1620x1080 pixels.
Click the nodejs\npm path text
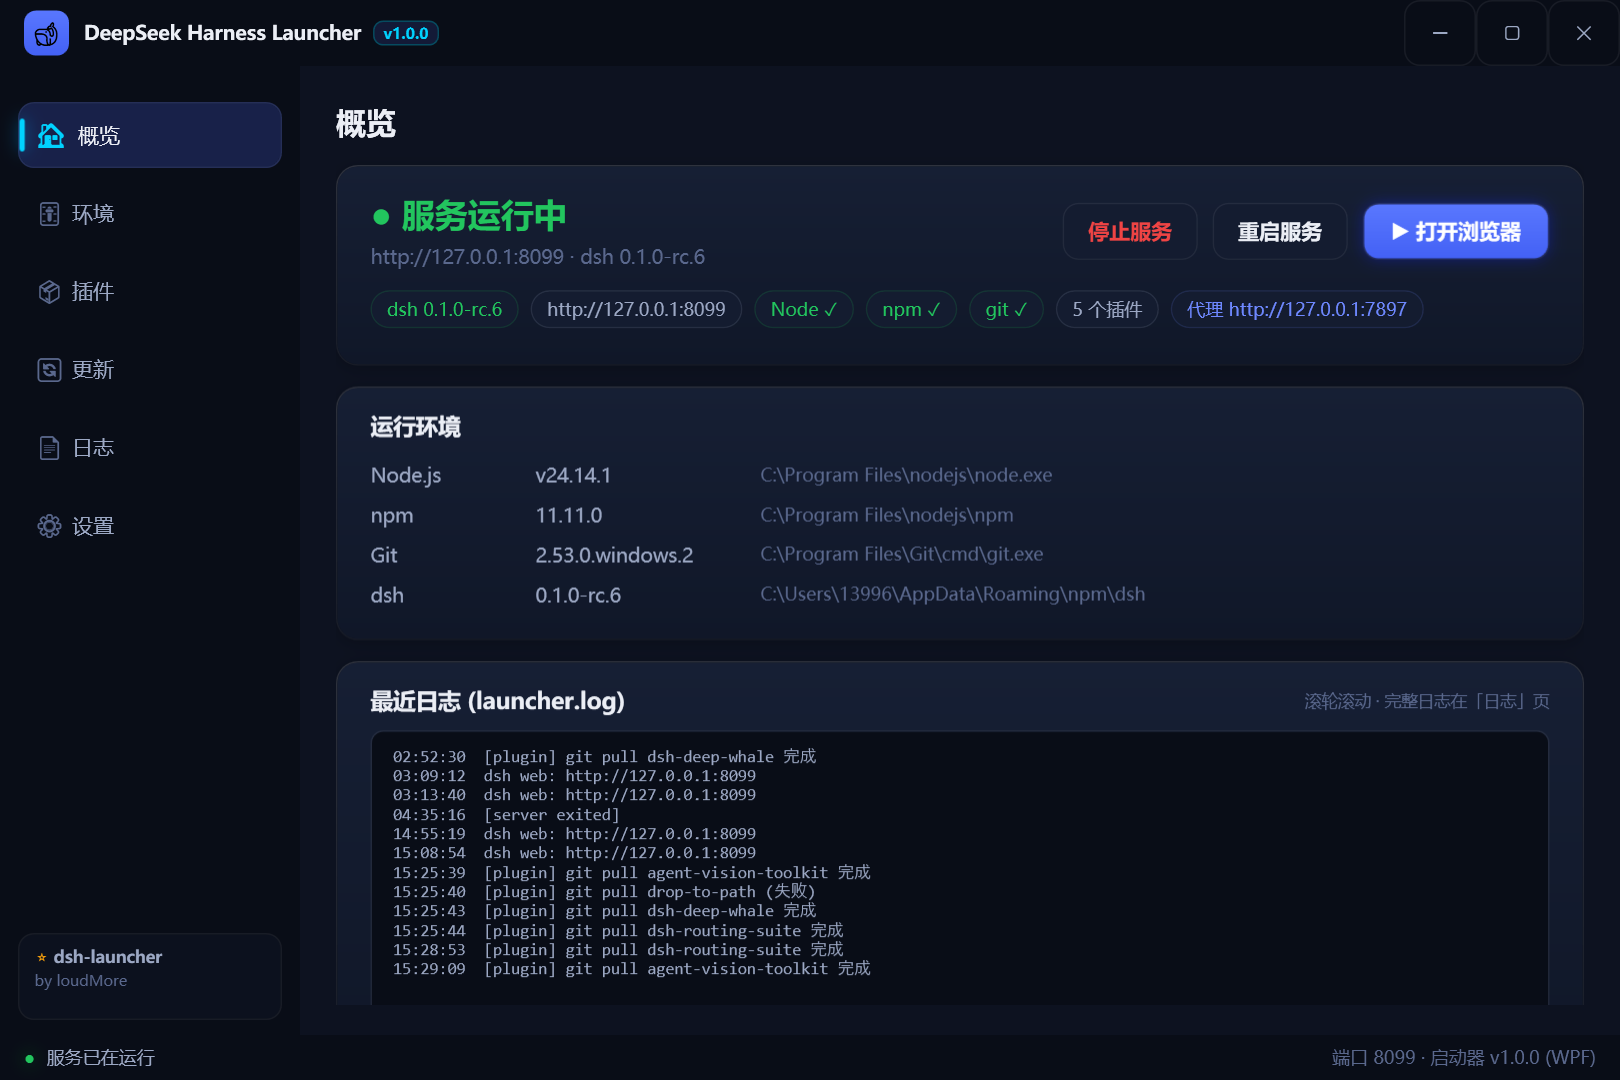[887, 515]
